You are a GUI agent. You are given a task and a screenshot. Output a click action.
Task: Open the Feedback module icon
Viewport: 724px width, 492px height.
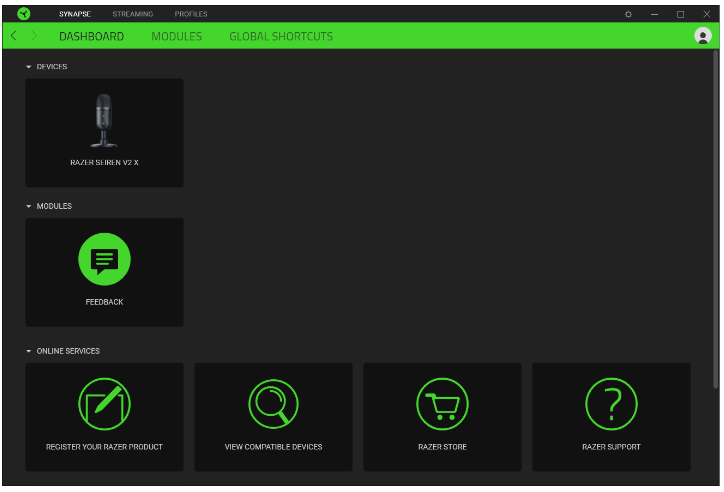[x=104, y=259]
